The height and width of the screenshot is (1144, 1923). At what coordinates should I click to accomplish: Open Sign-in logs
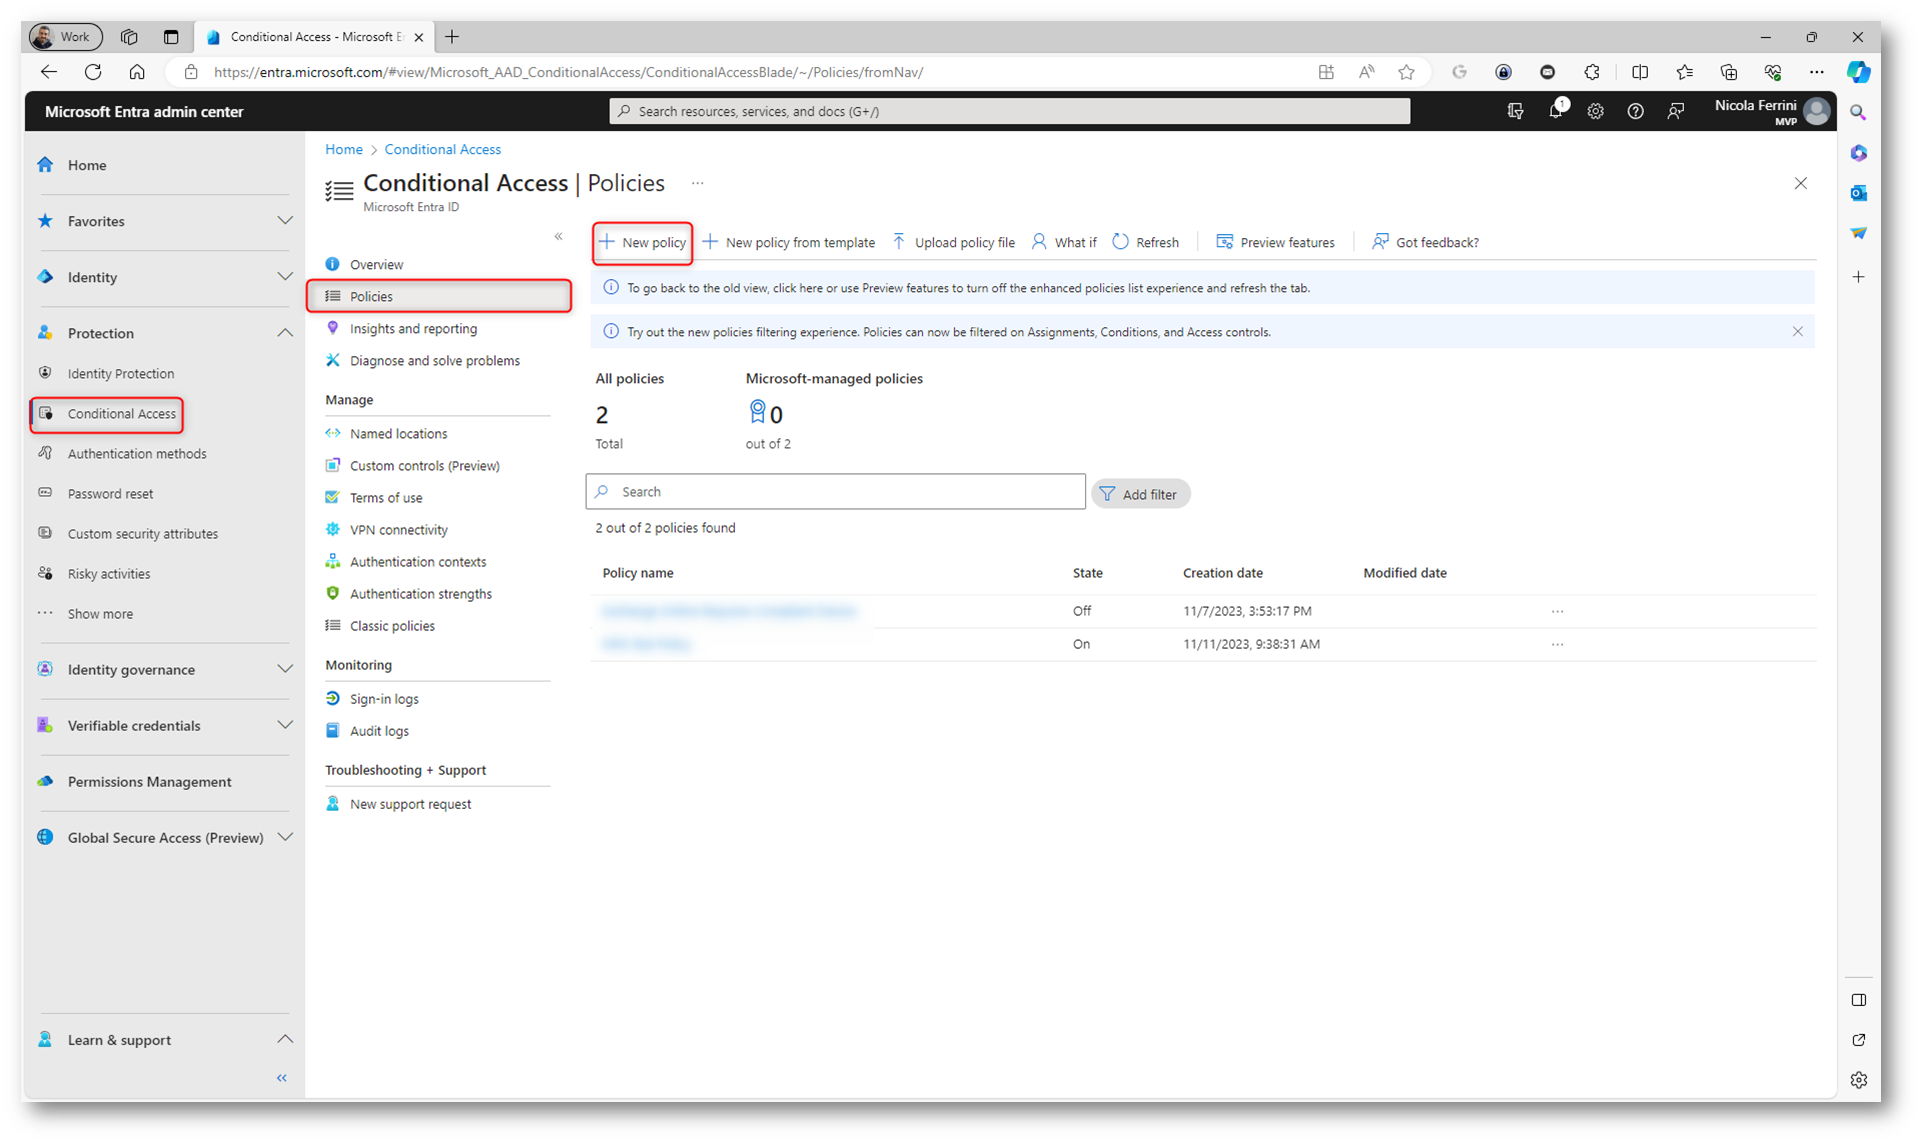click(x=384, y=698)
